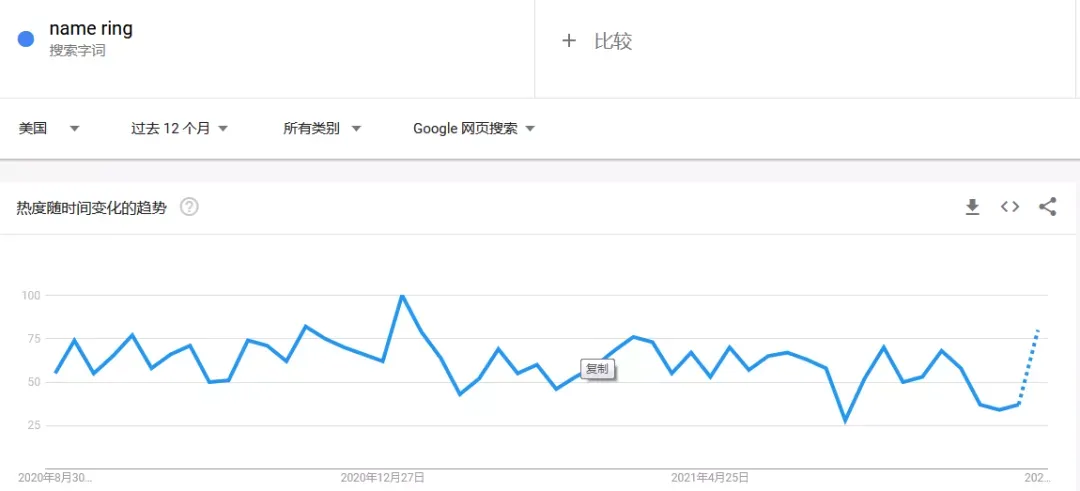Click the plus icon next to 比较
1080x491 pixels.
[568, 41]
